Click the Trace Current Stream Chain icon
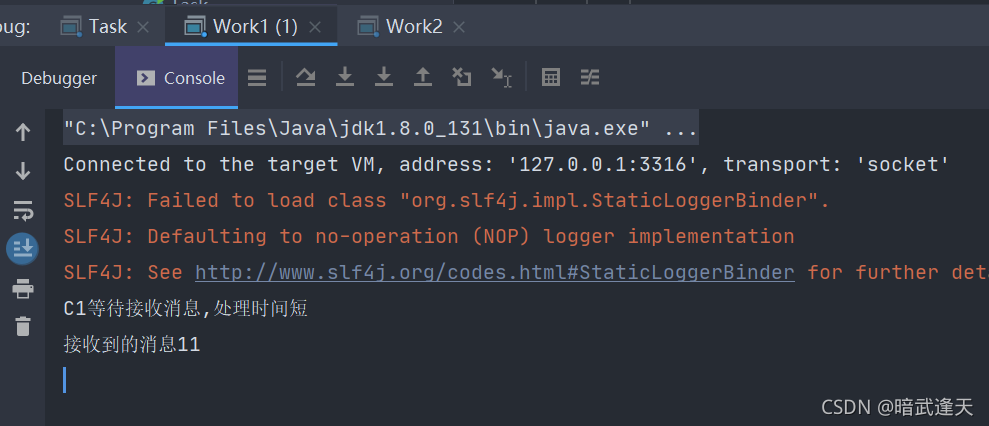This screenshot has width=989, height=426. tap(590, 78)
